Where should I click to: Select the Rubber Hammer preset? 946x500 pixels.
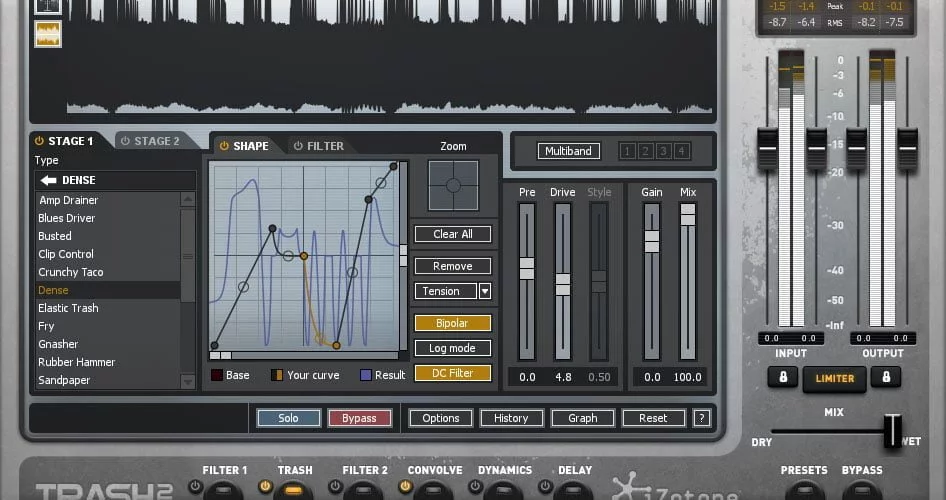tap(107, 362)
